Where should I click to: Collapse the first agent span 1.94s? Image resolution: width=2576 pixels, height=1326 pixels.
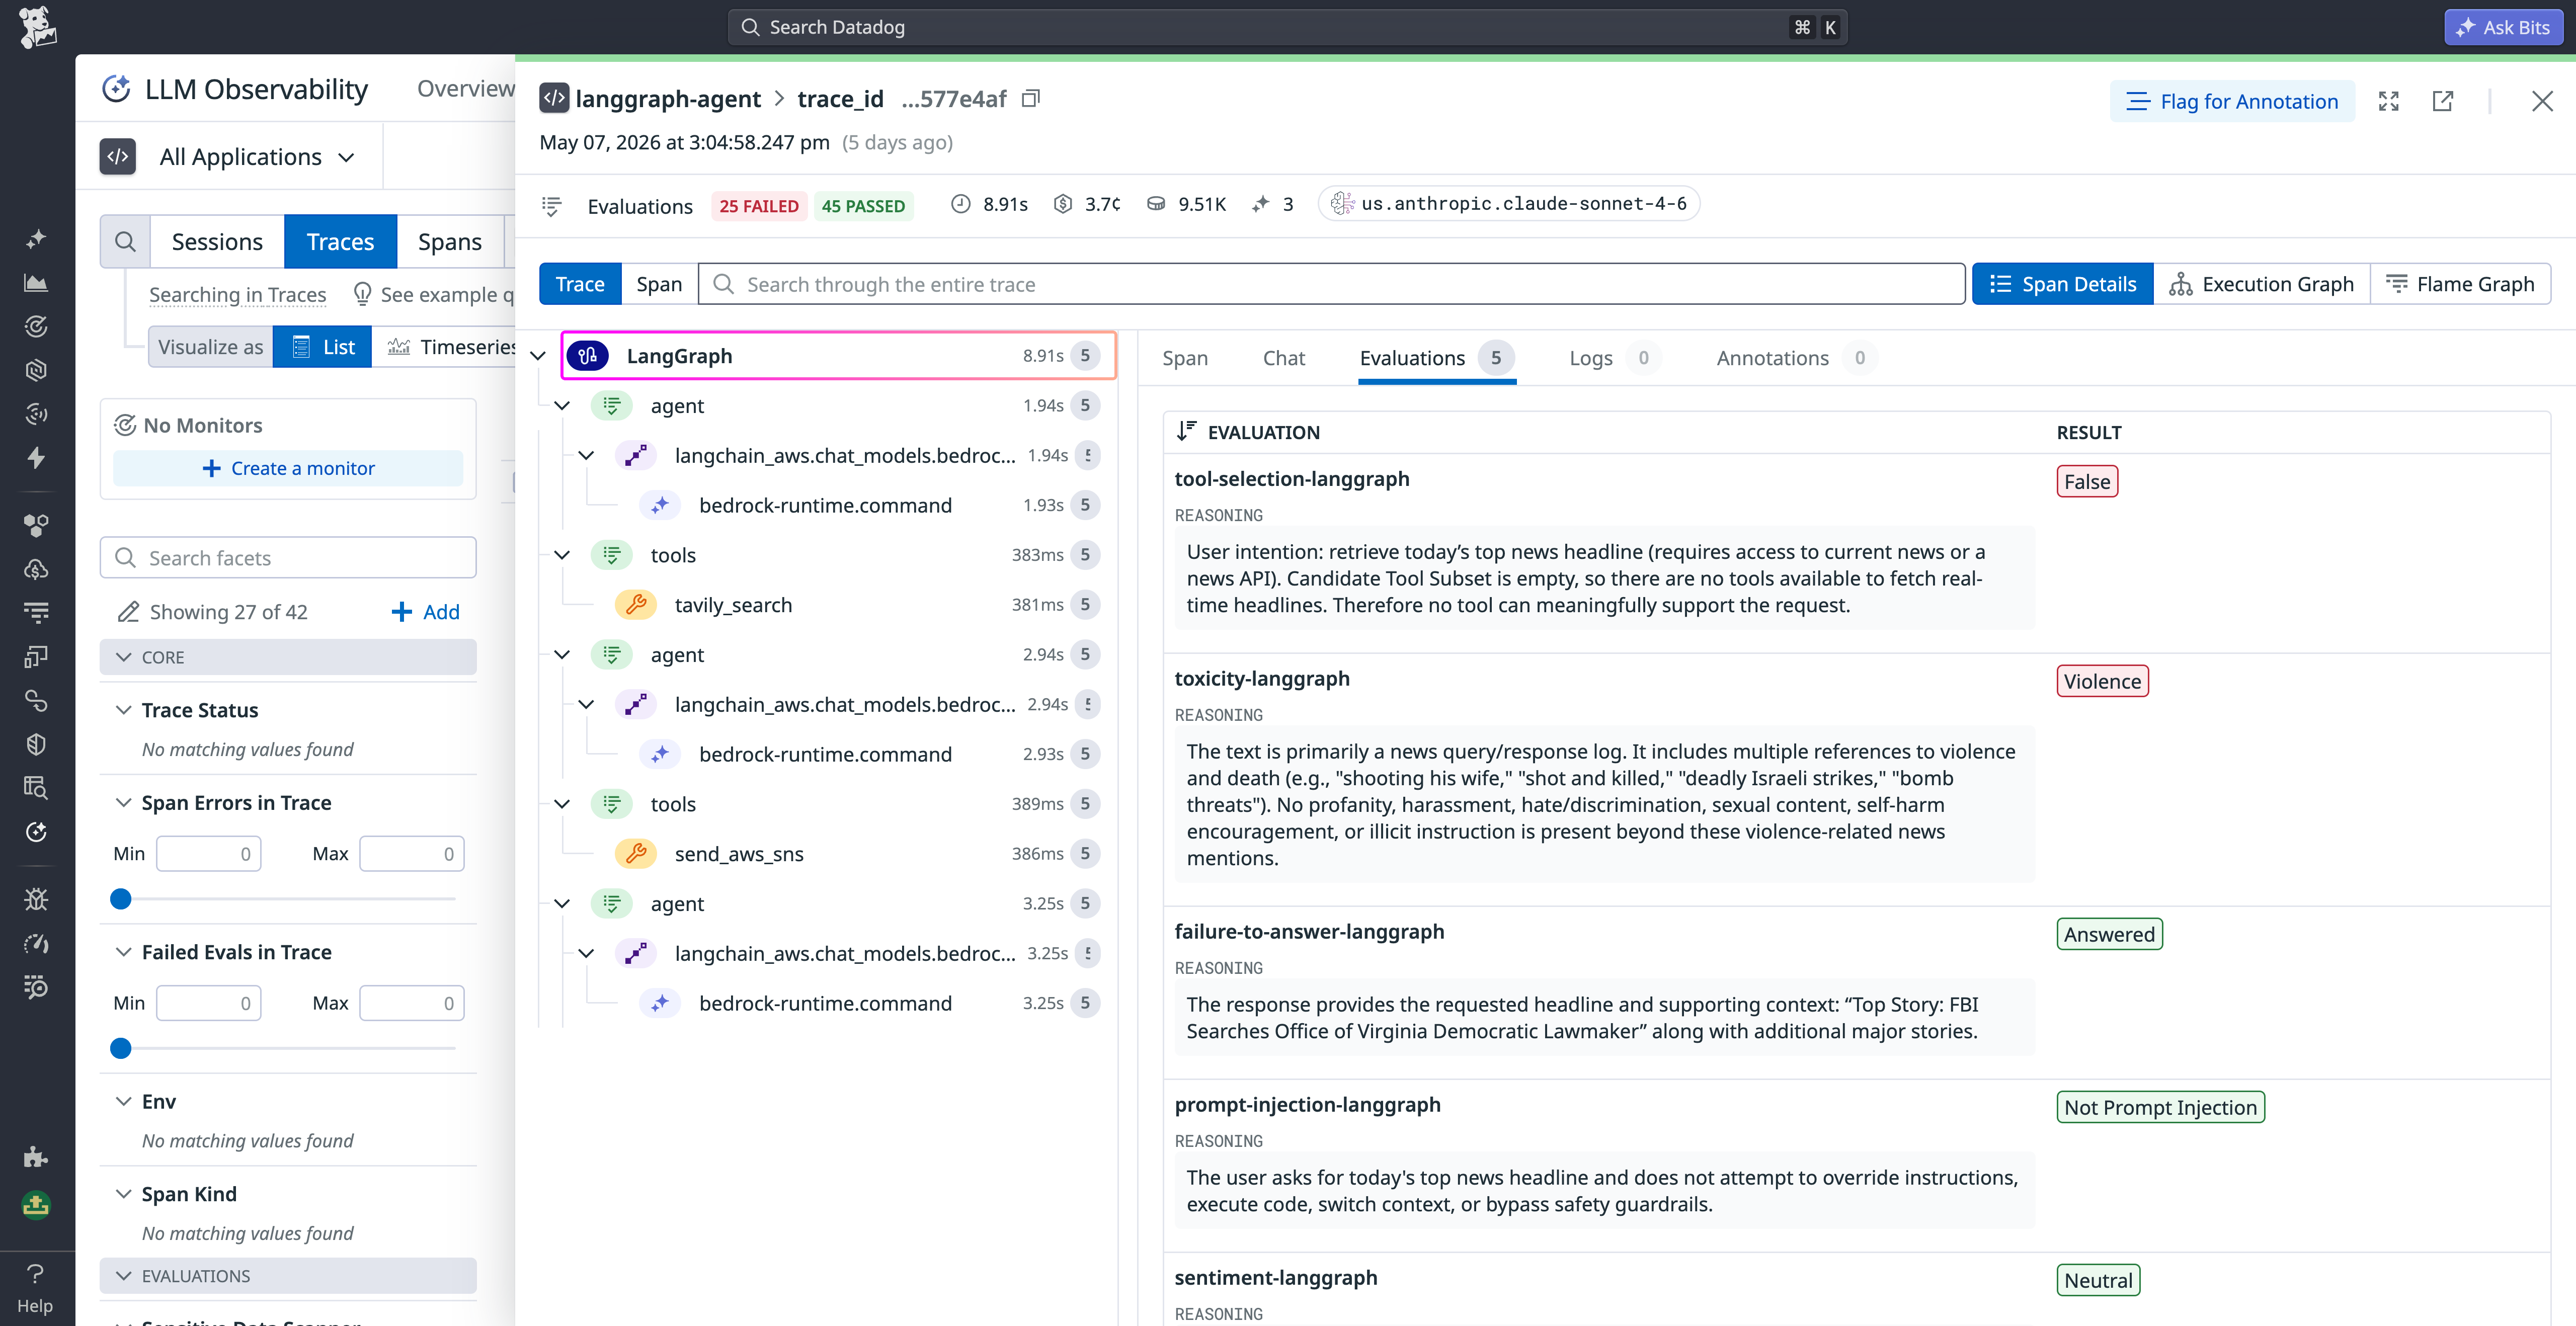(x=562, y=406)
